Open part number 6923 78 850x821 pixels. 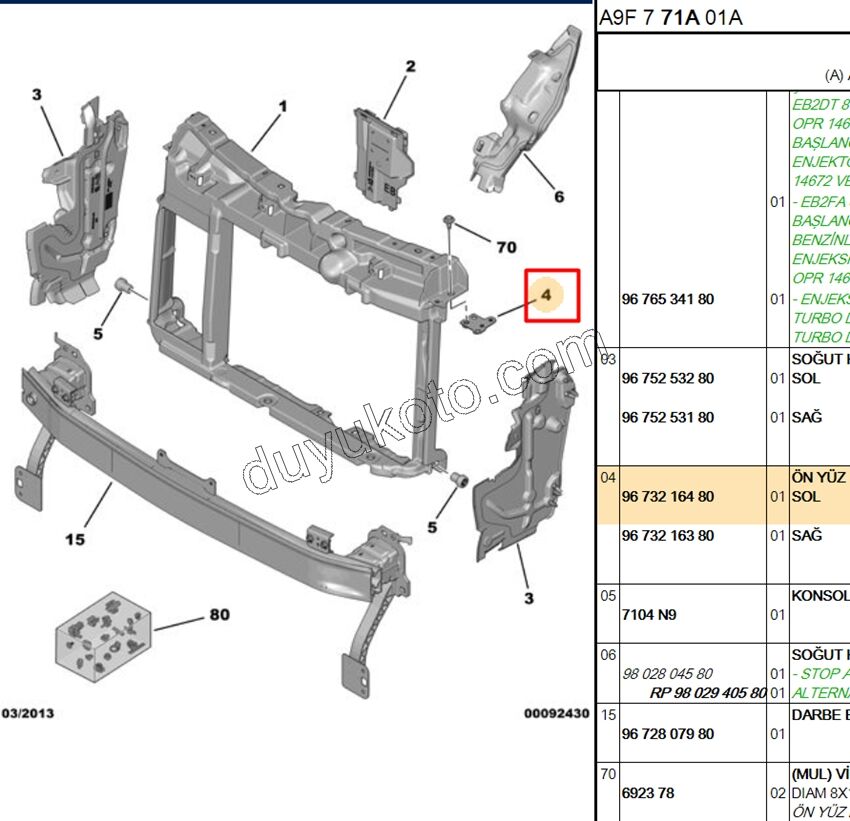tap(648, 793)
